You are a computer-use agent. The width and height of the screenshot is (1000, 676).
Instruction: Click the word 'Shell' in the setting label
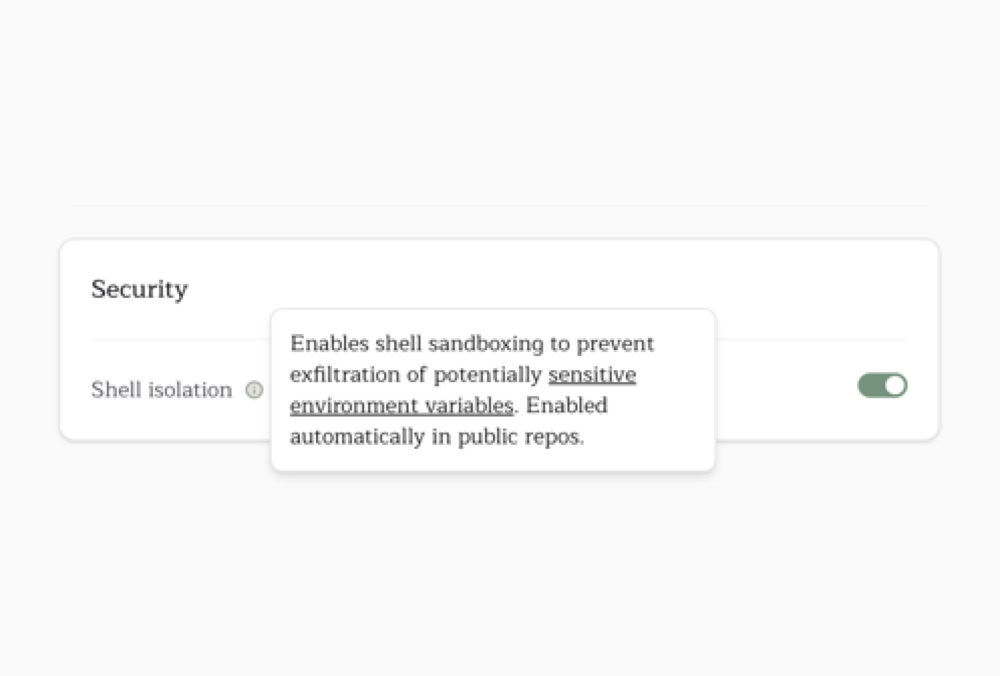tap(116, 390)
